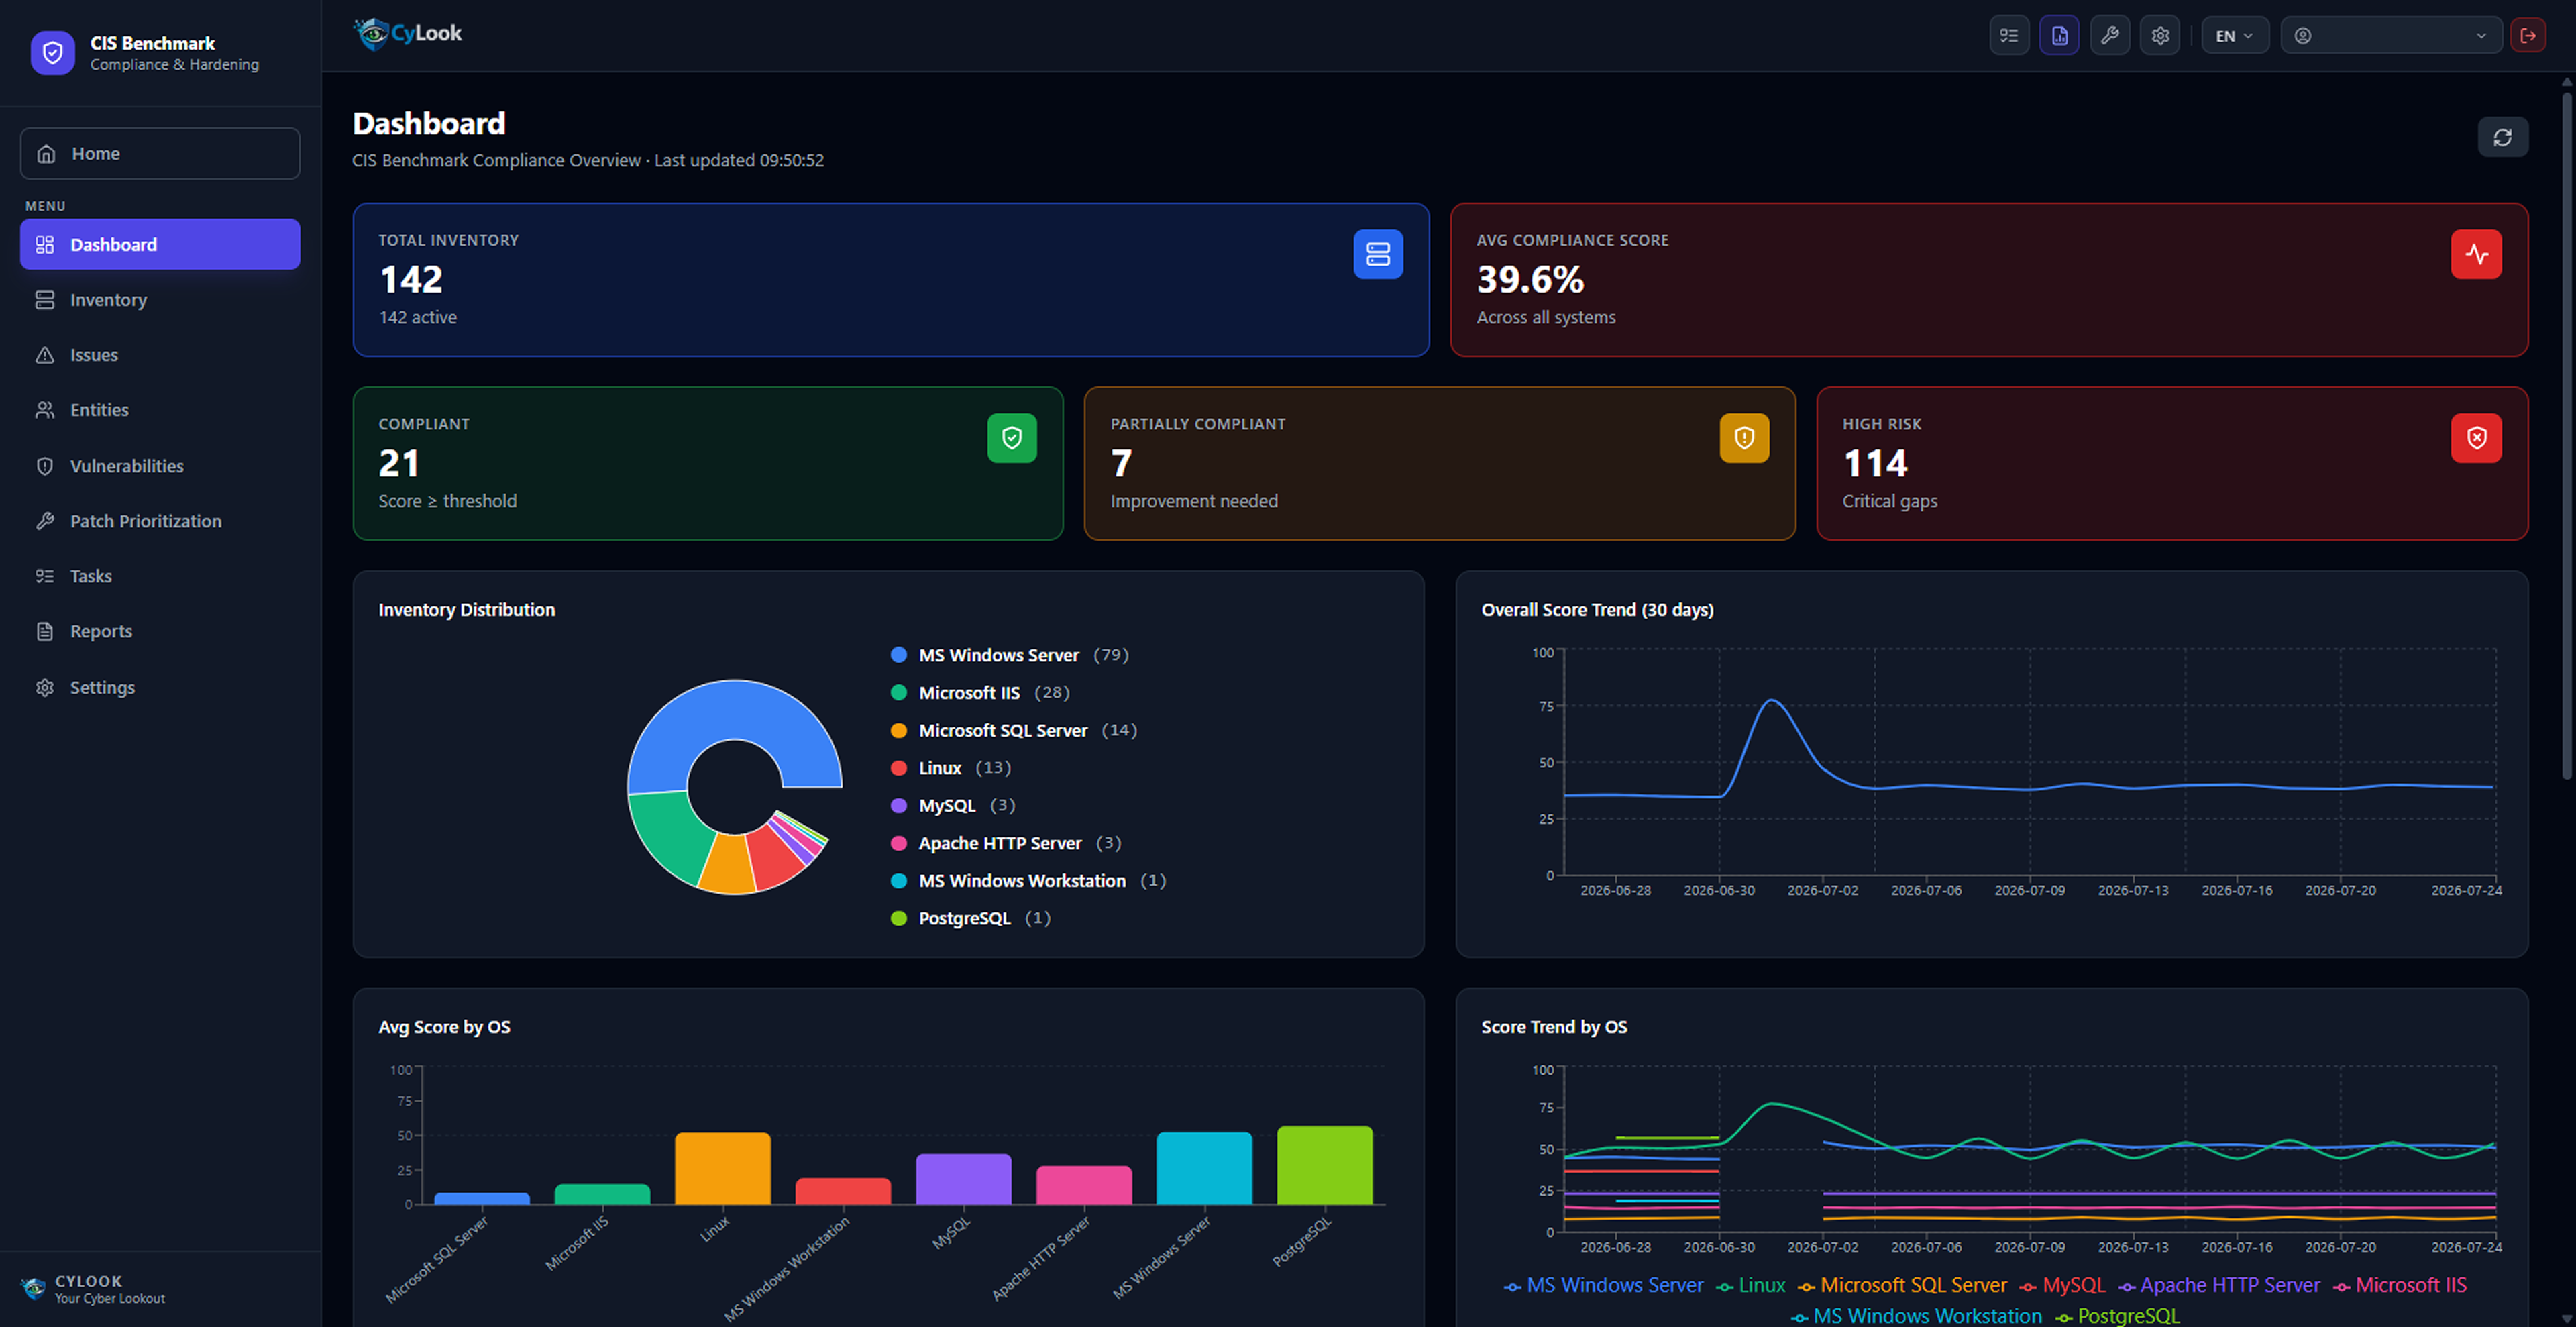
Task: Click the peak of Overall Score Trend line
Action: (1771, 700)
